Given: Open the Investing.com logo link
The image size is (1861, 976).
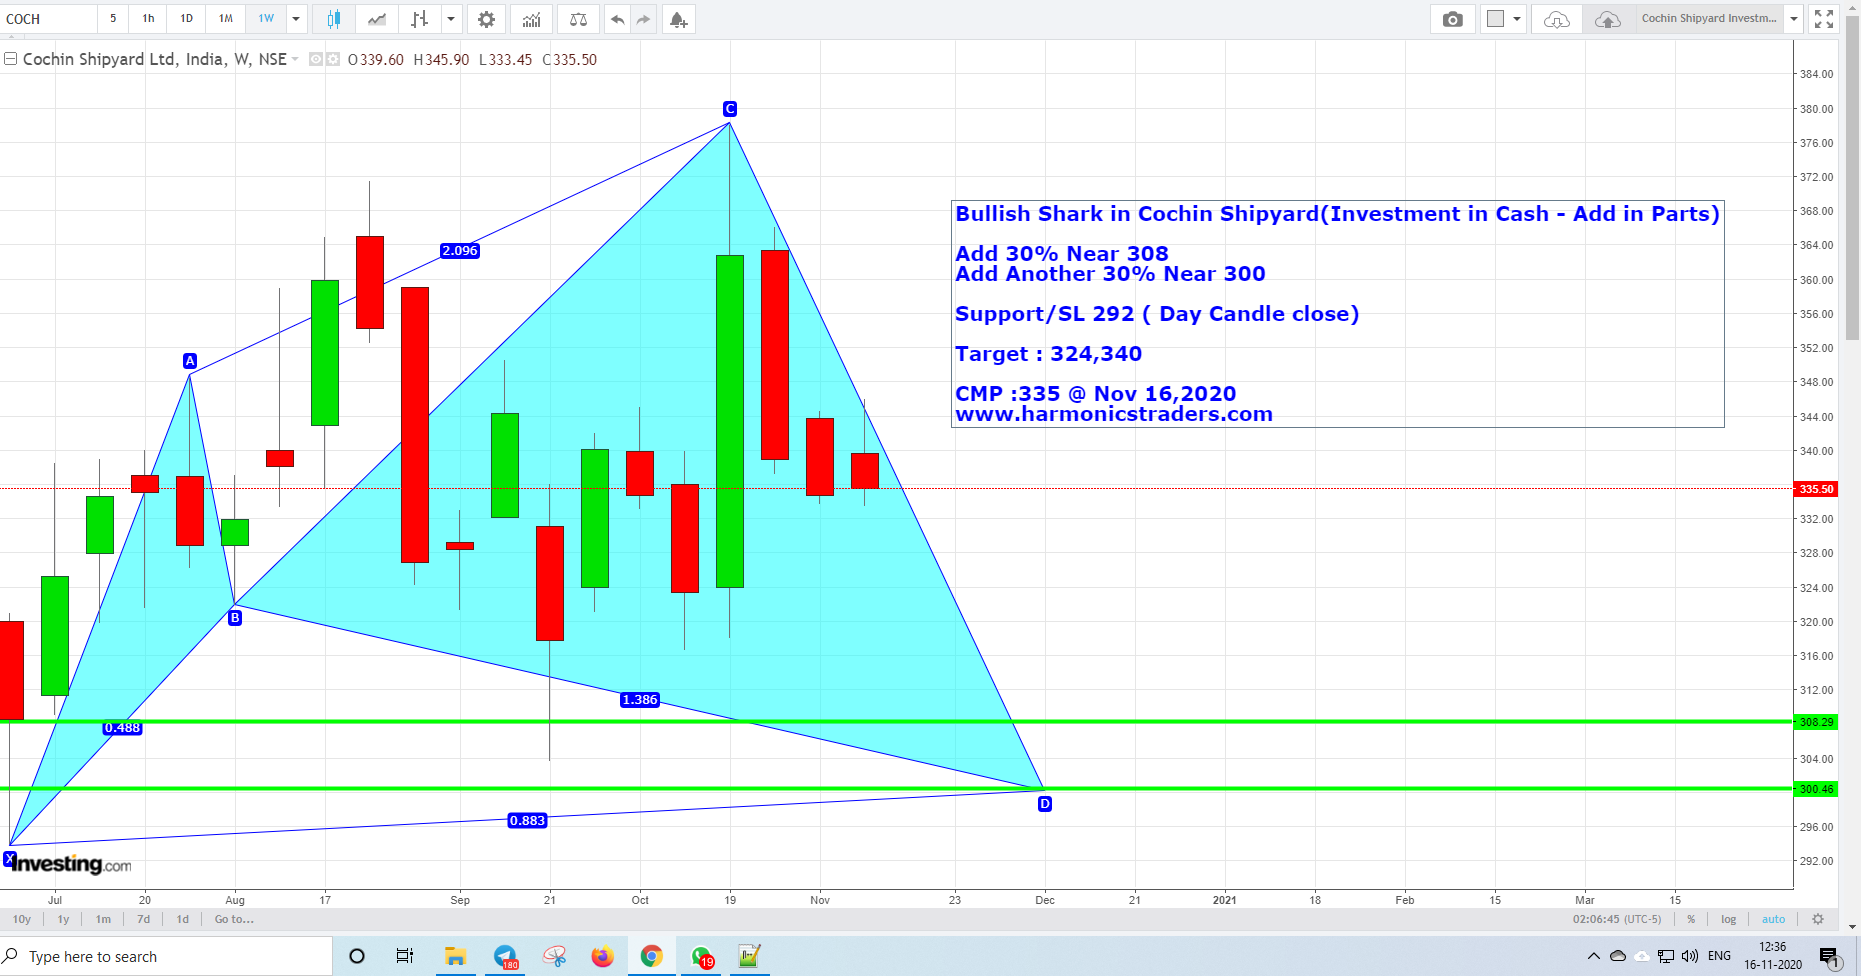Looking at the screenshot, I should point(65,864).
